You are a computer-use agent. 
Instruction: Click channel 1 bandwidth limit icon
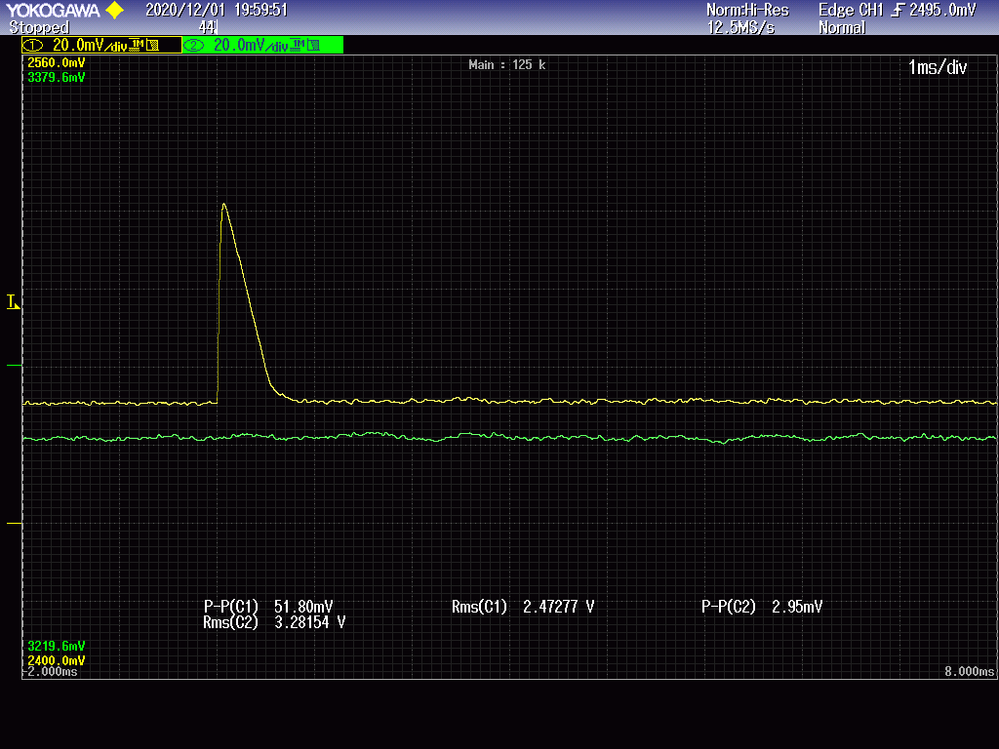click(x=152, y=45)
